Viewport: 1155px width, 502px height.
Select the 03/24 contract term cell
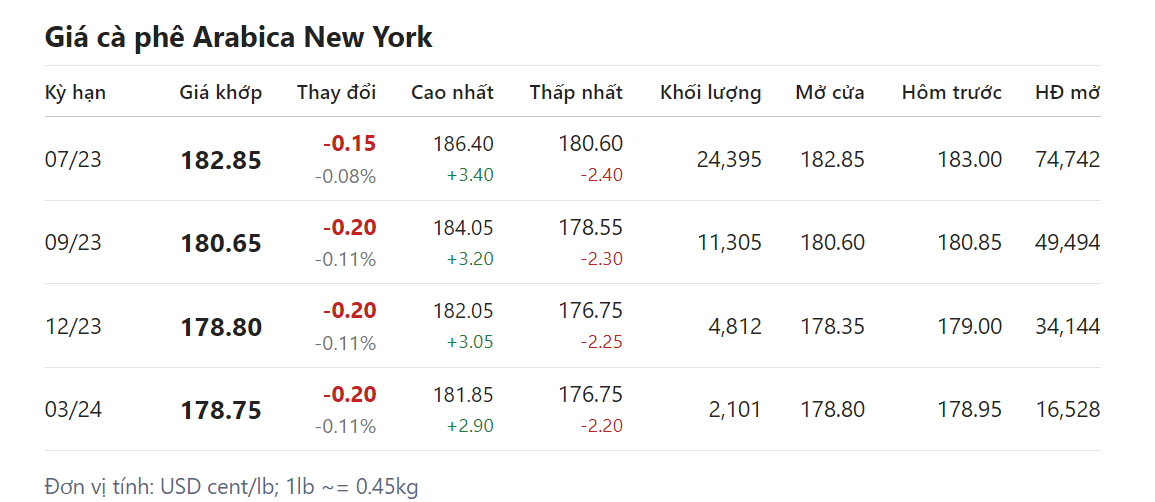(74, 410)
